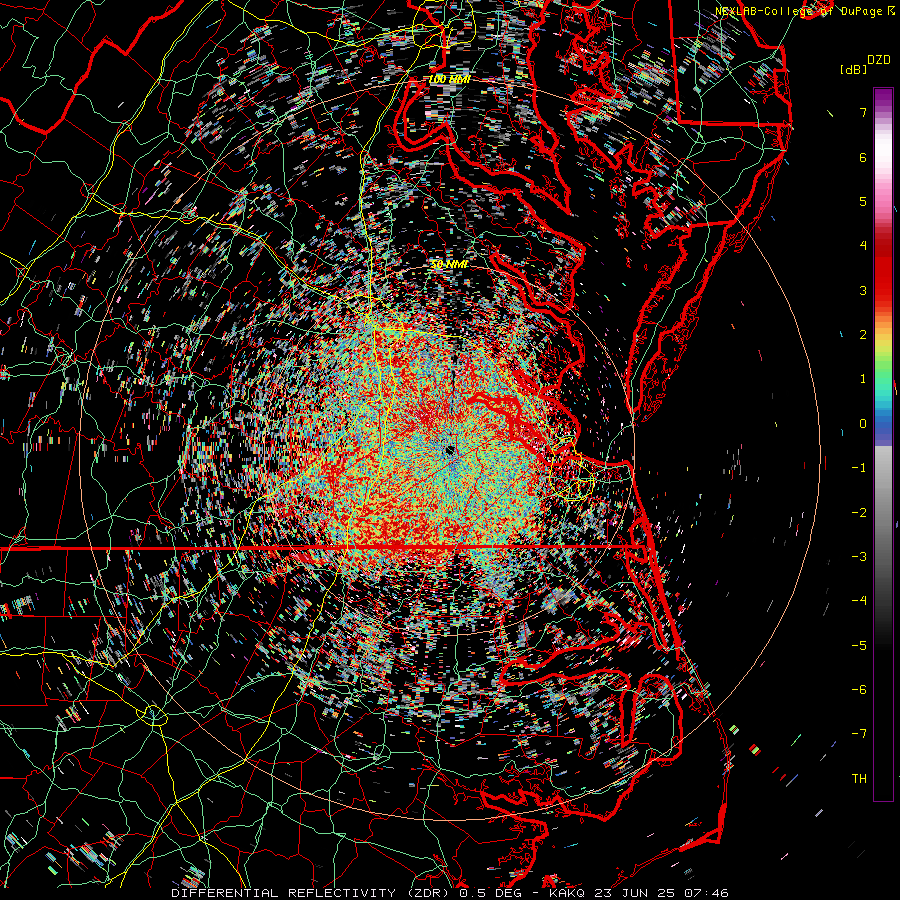Click the -1 dB scale label

click(859, 468)
